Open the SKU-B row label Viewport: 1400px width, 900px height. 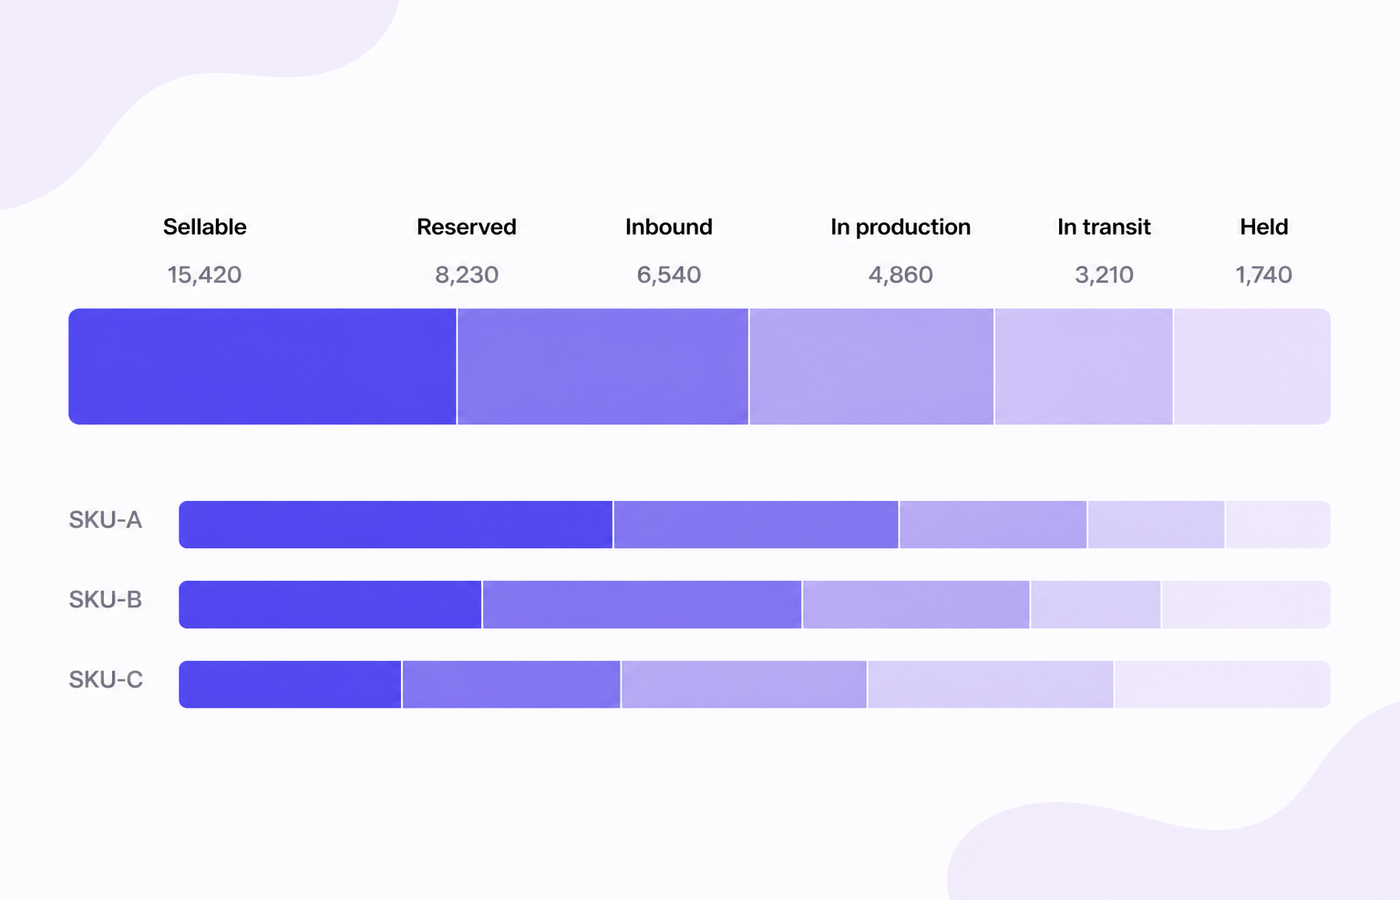click(x=105, y=600)
